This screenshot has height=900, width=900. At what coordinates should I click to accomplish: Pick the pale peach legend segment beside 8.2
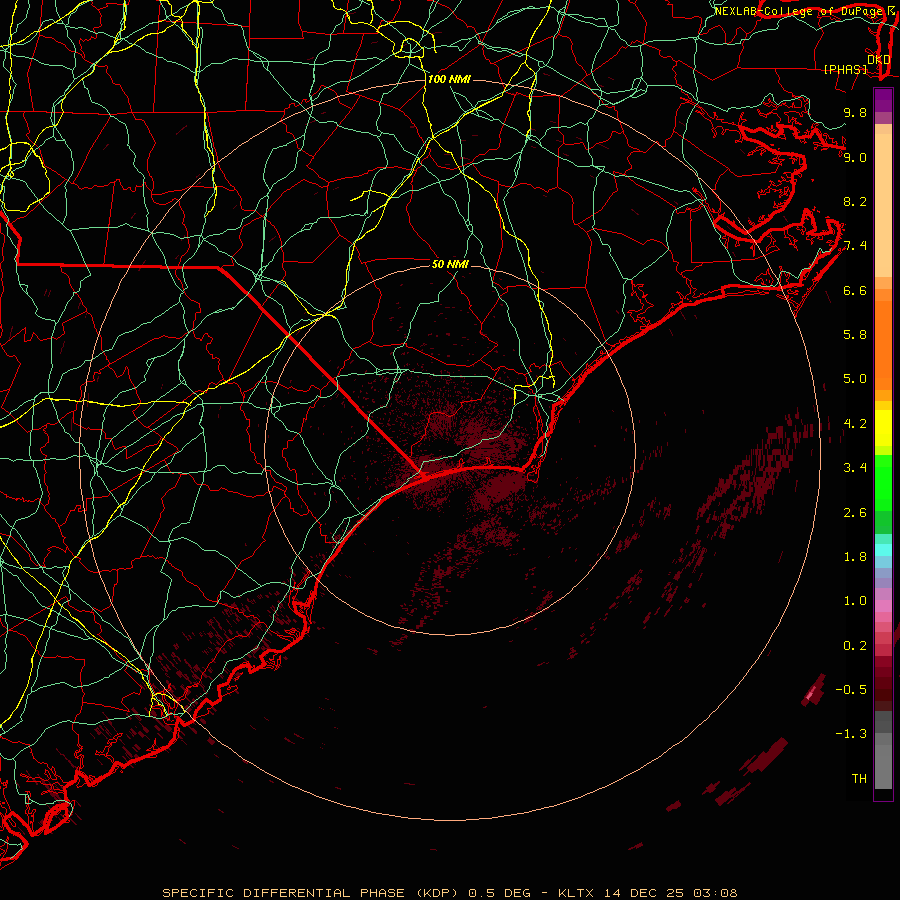(x=883, y=205)
